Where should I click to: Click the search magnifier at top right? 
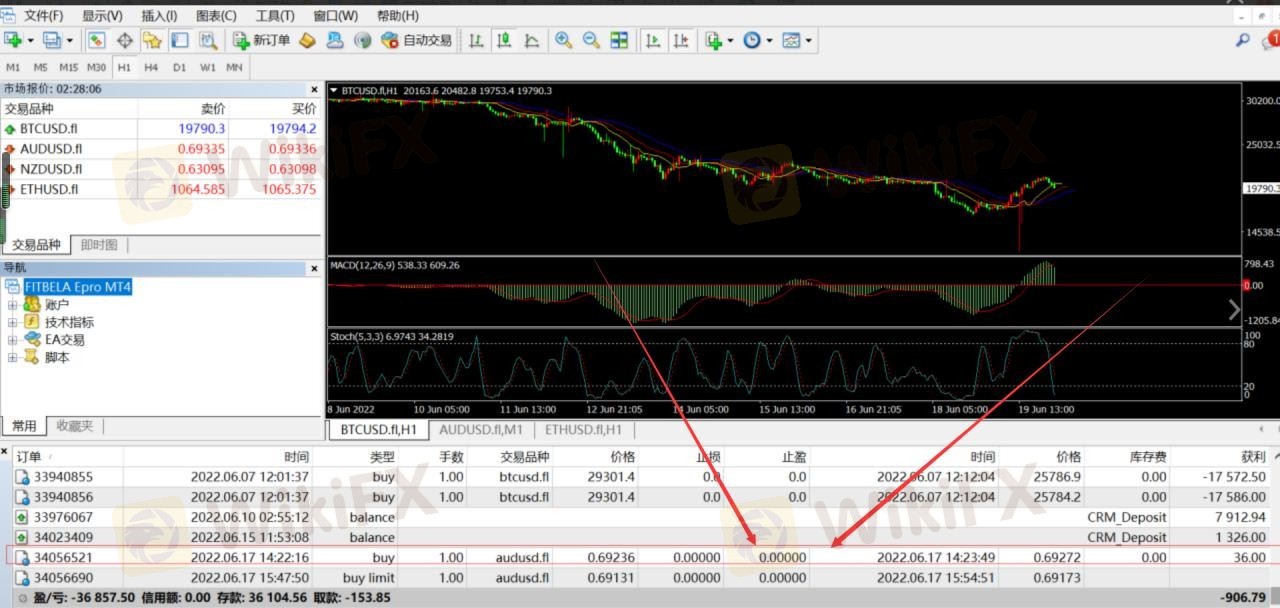1243,40
